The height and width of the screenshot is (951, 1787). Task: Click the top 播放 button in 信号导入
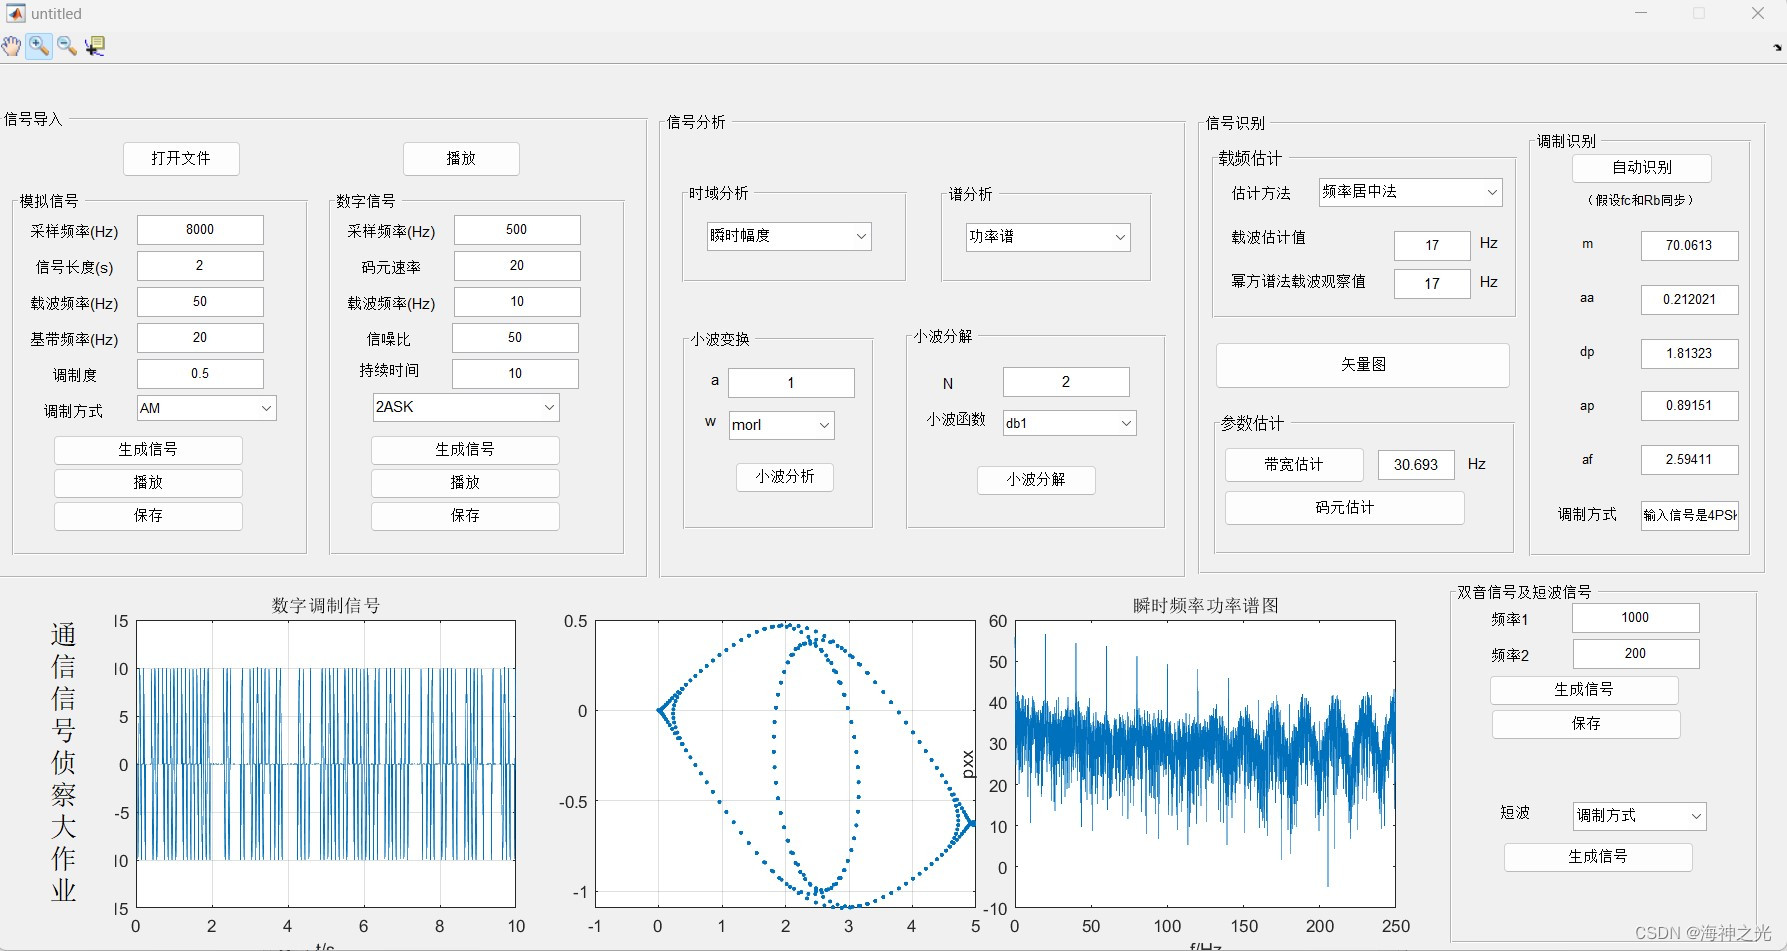point(461,158)
